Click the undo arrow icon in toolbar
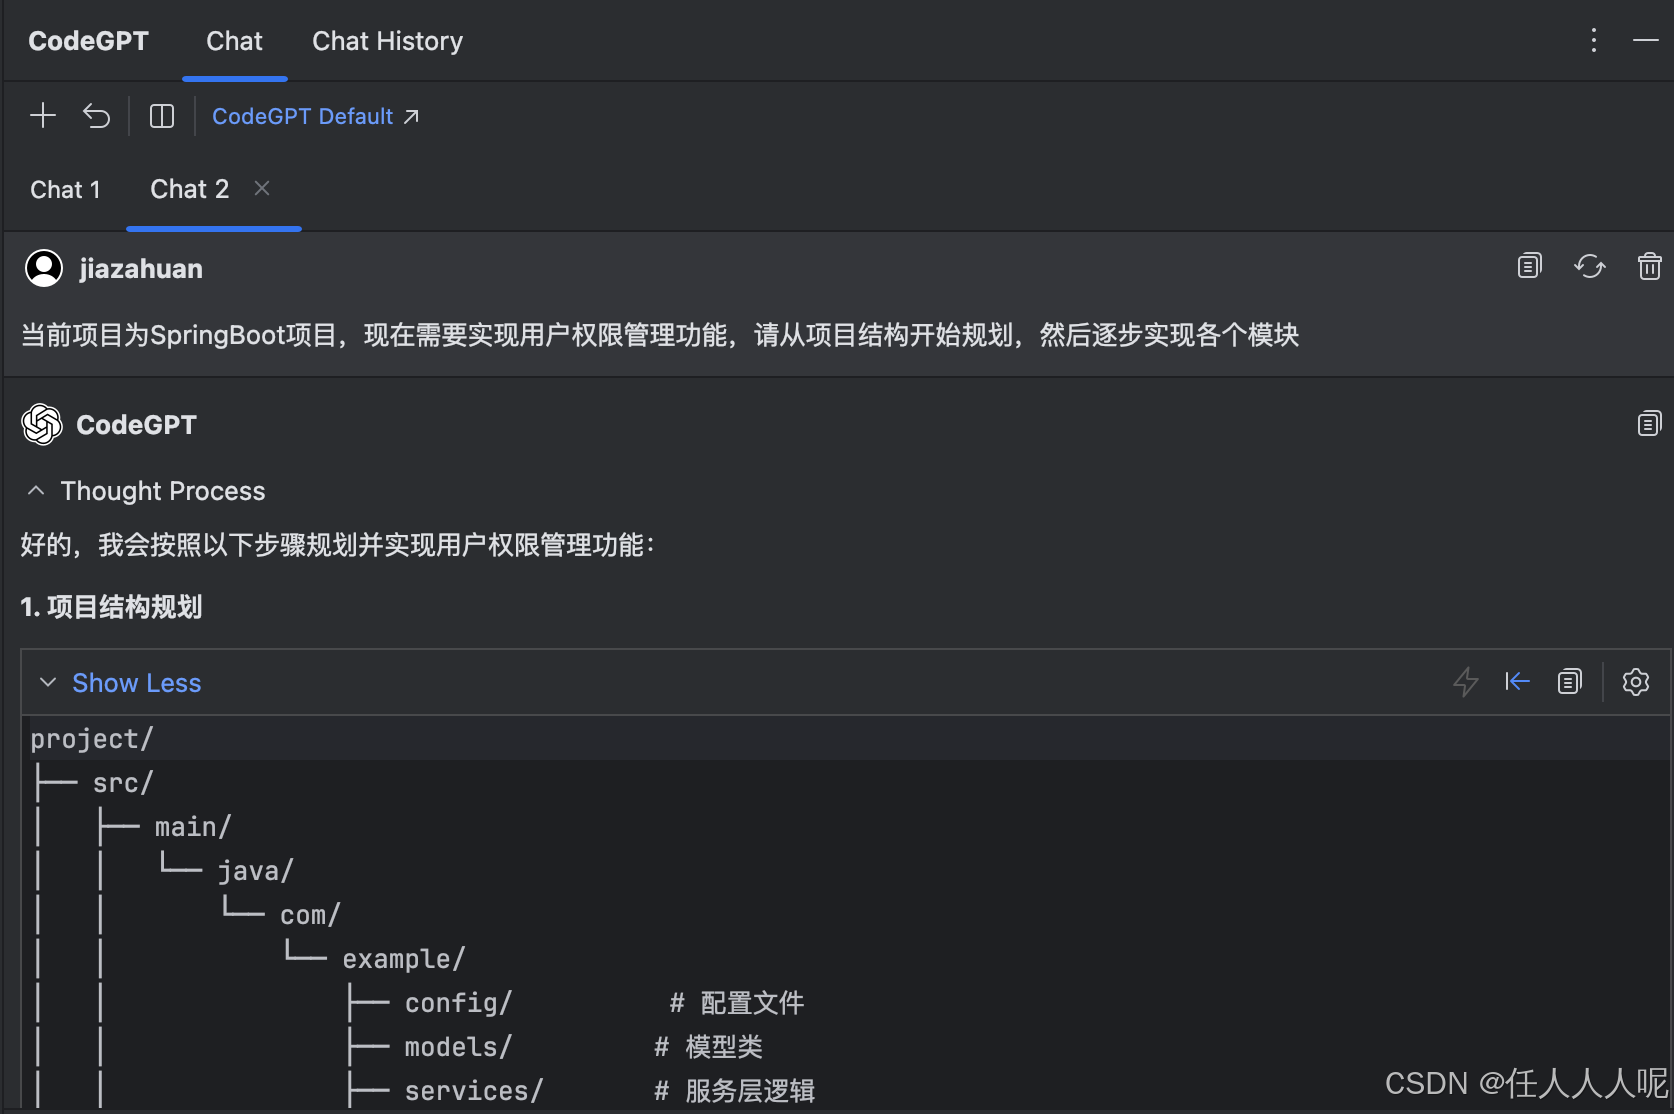This screenshot has width=1674, height=1114. pos(97,116)
